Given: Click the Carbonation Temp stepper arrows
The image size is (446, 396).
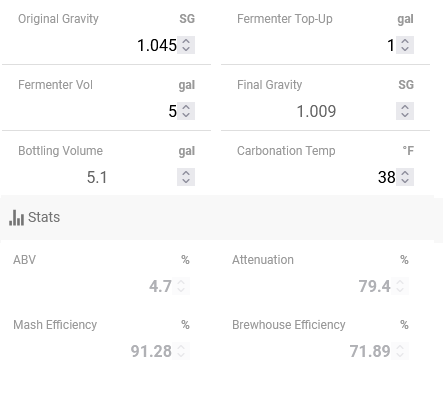Looking at the screenshot, I should tap(405, 177).
